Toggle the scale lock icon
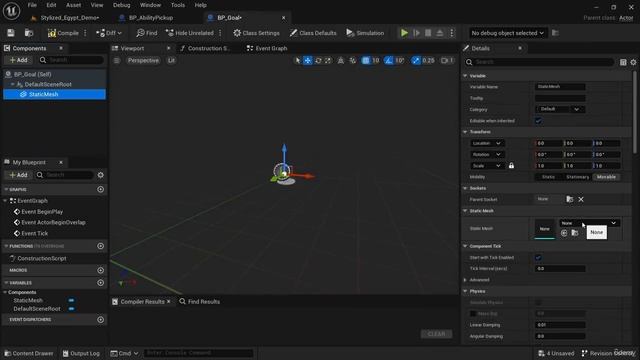 tap(511, 166)
